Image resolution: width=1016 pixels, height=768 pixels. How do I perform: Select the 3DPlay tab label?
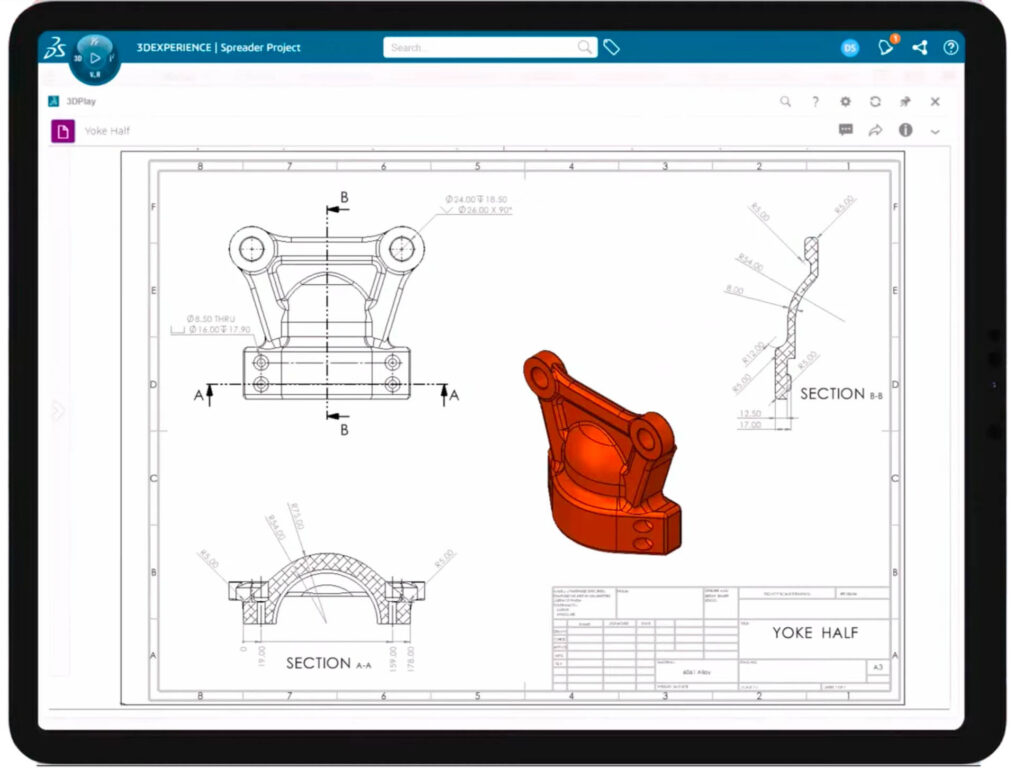click(x=80, y=100)
